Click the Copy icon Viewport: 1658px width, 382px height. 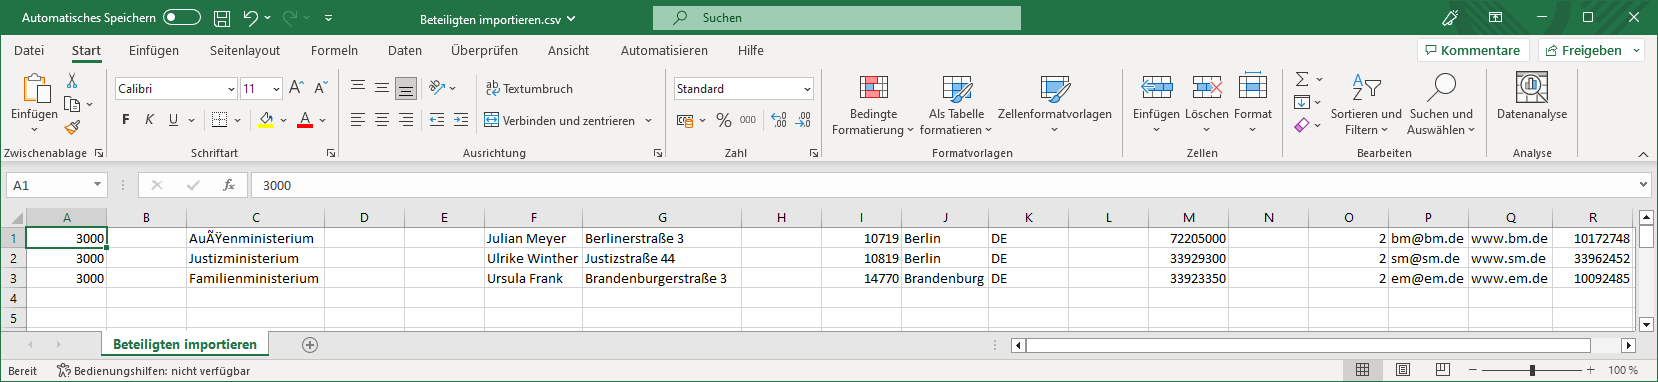point(72,104)
